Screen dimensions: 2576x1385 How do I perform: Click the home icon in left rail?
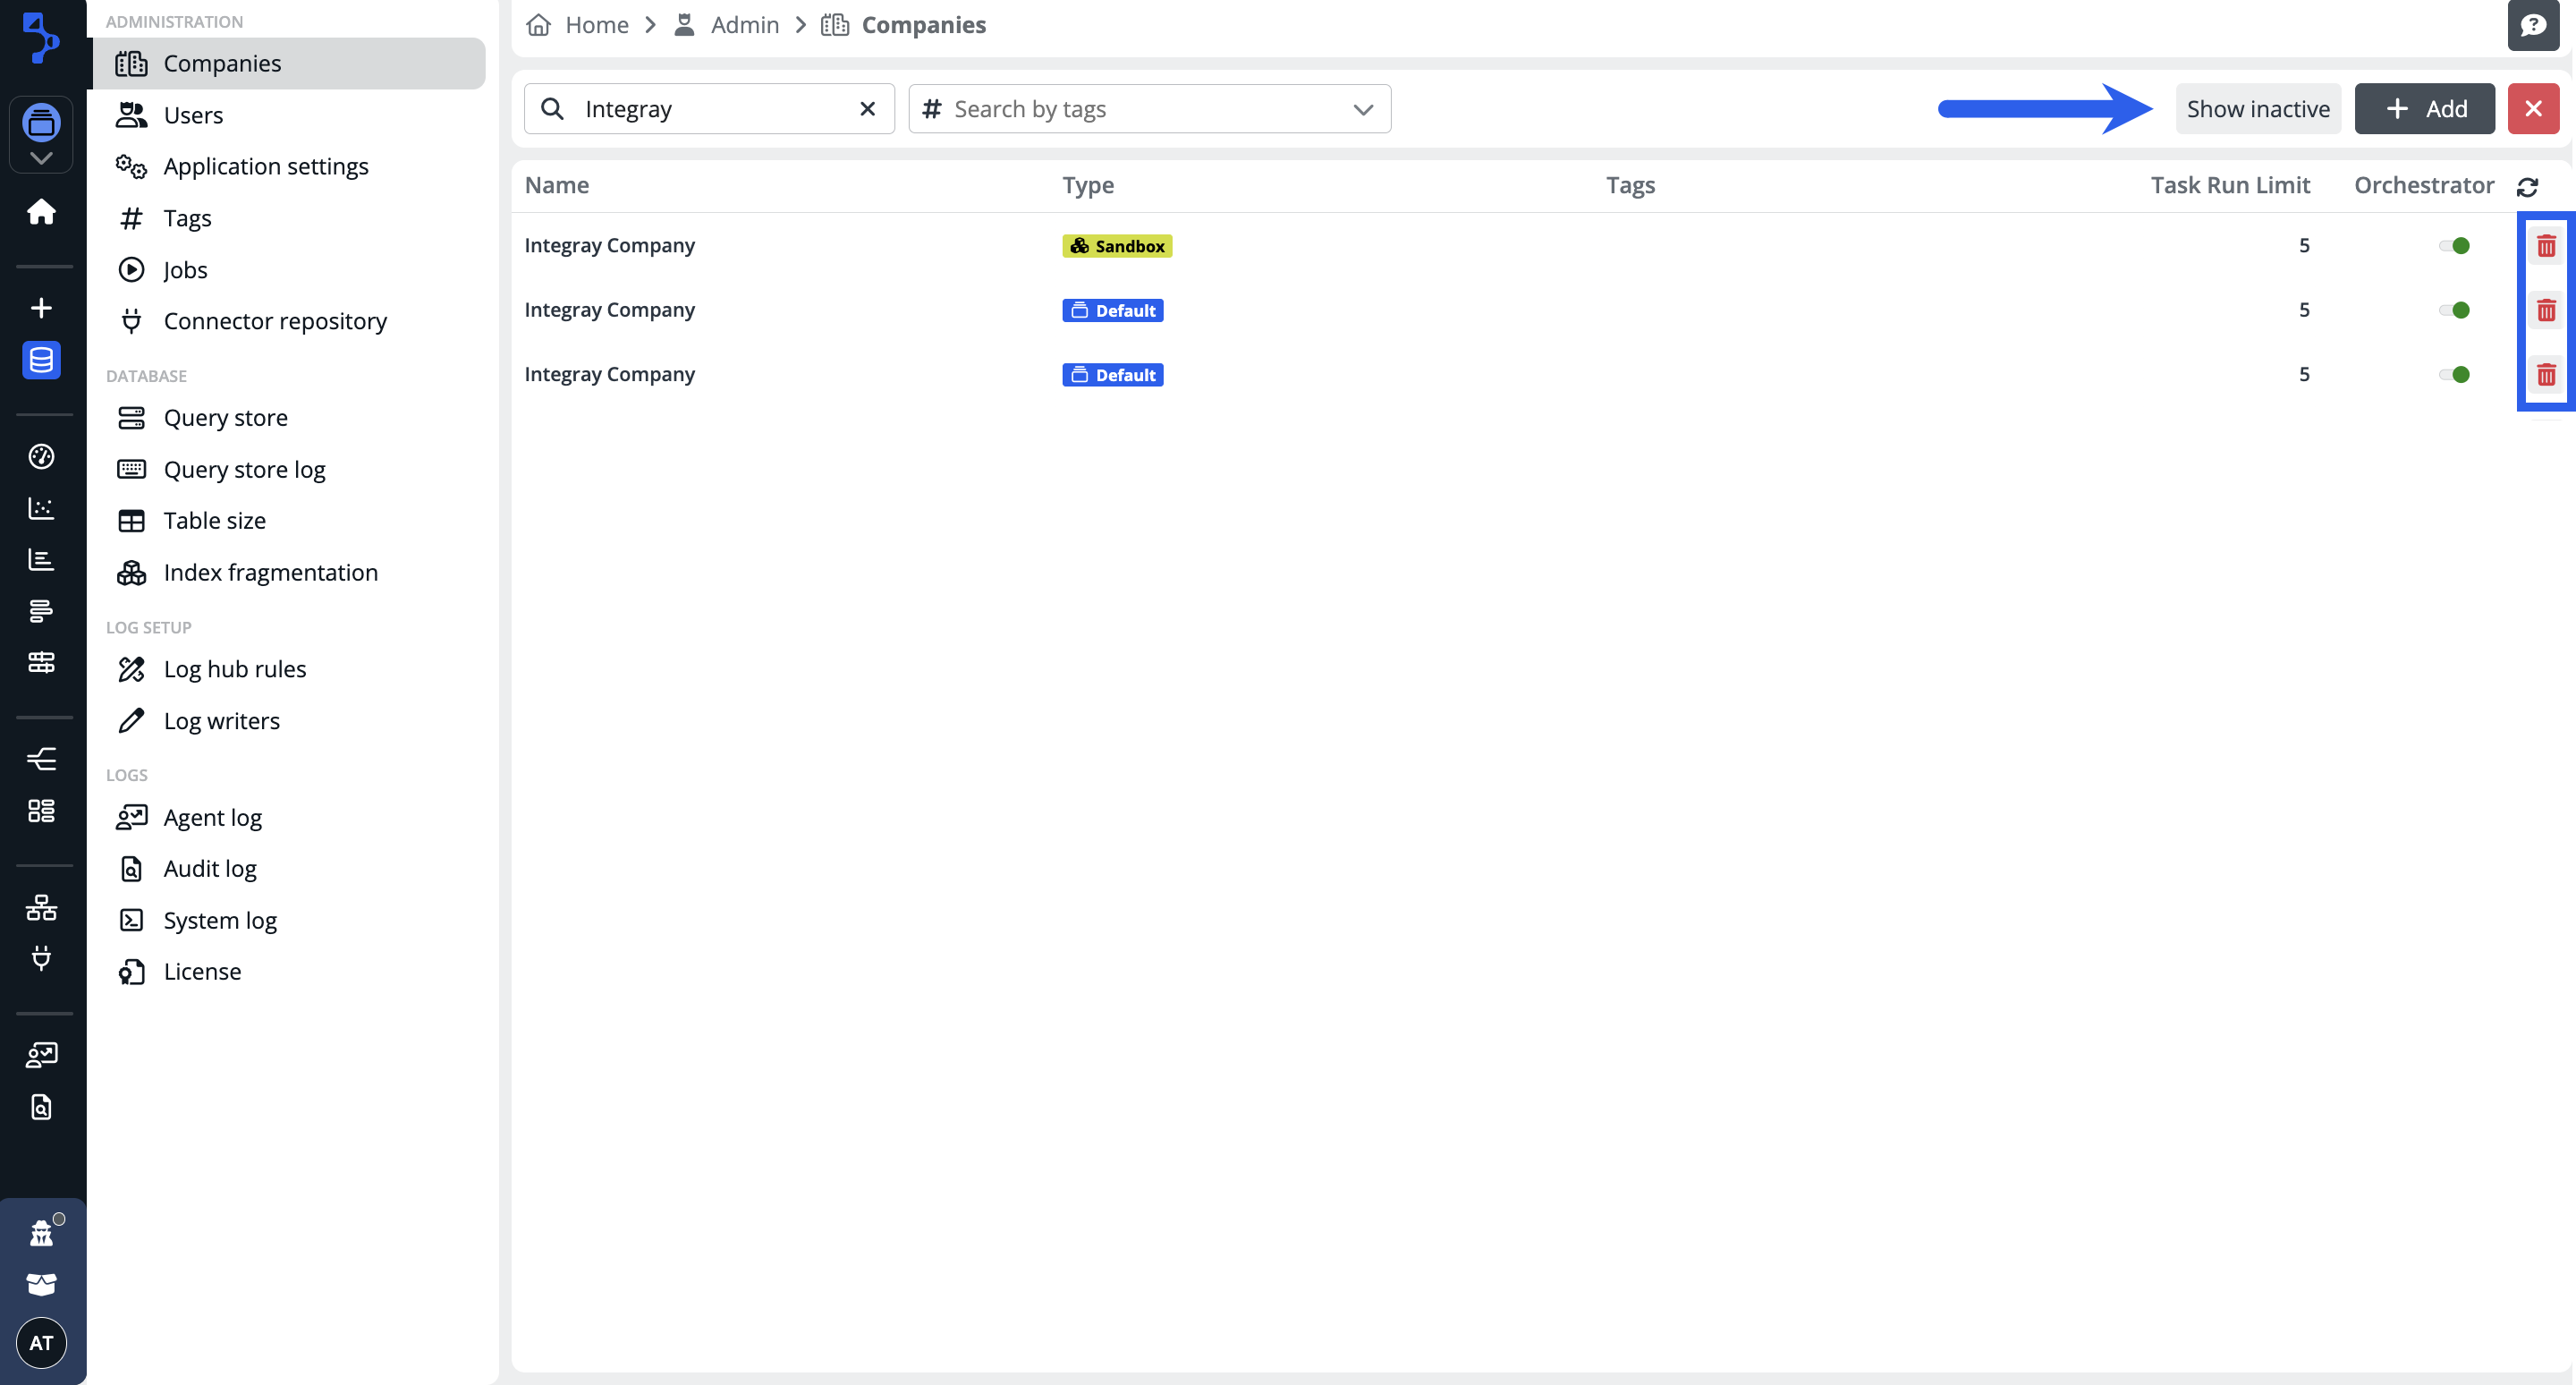click(x=41, y=212)
